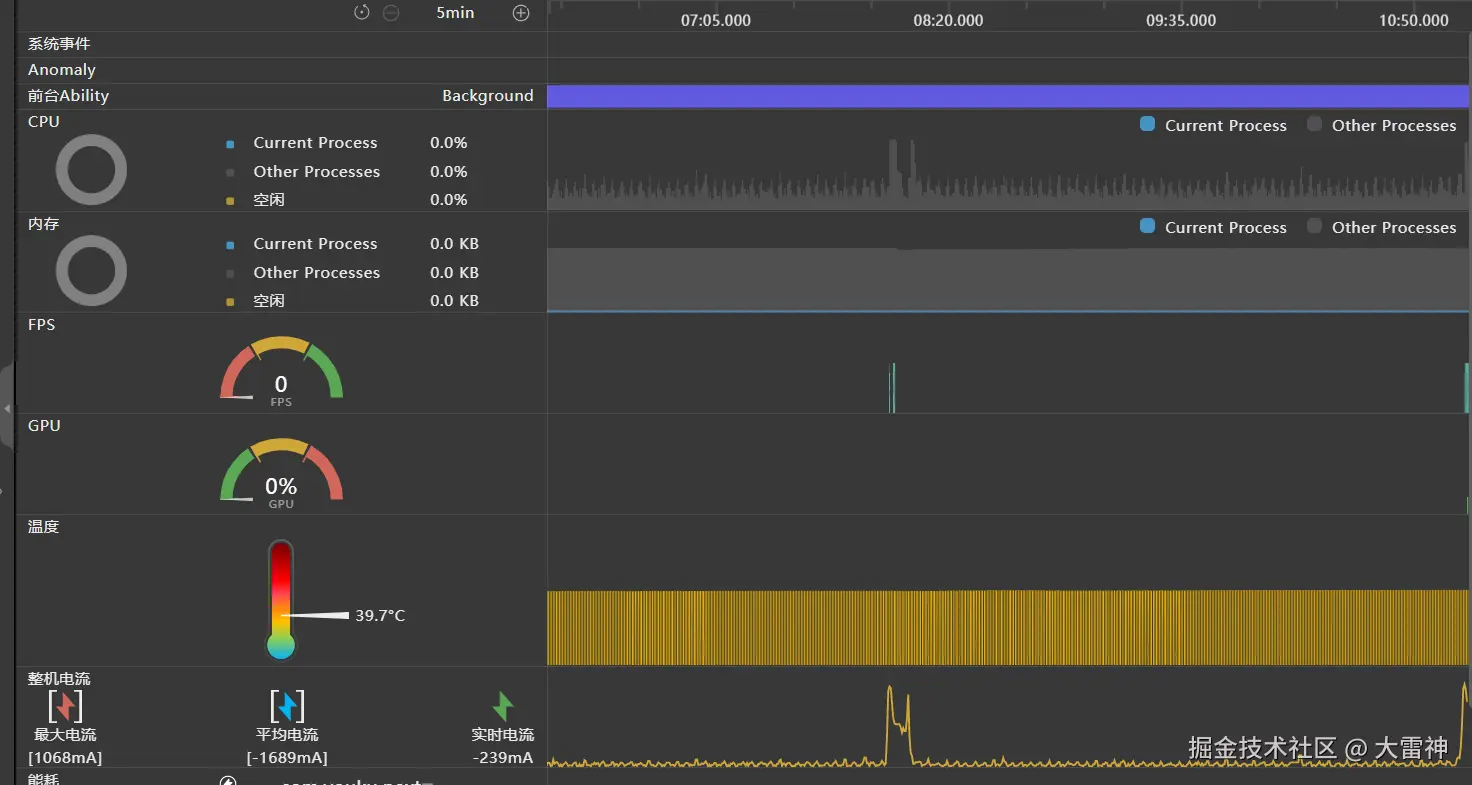Select the FPS lane label
The image size is (1472, 785).
pyautogui.click(x=41, y=325)
